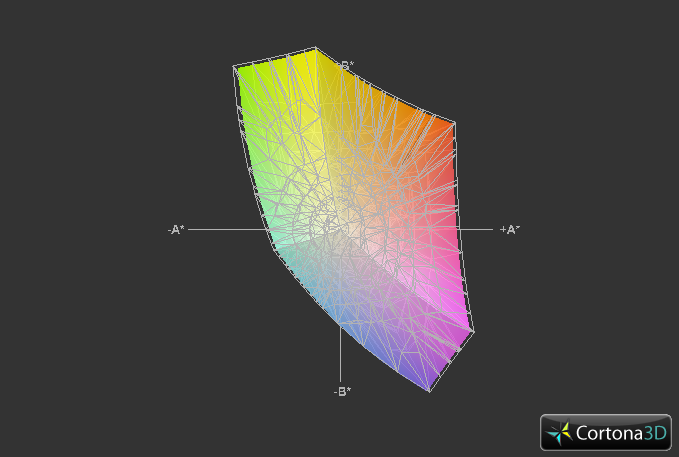
Task: Click the horizontal A* axis line left of gamut
Action: click(x=225, y=229)
